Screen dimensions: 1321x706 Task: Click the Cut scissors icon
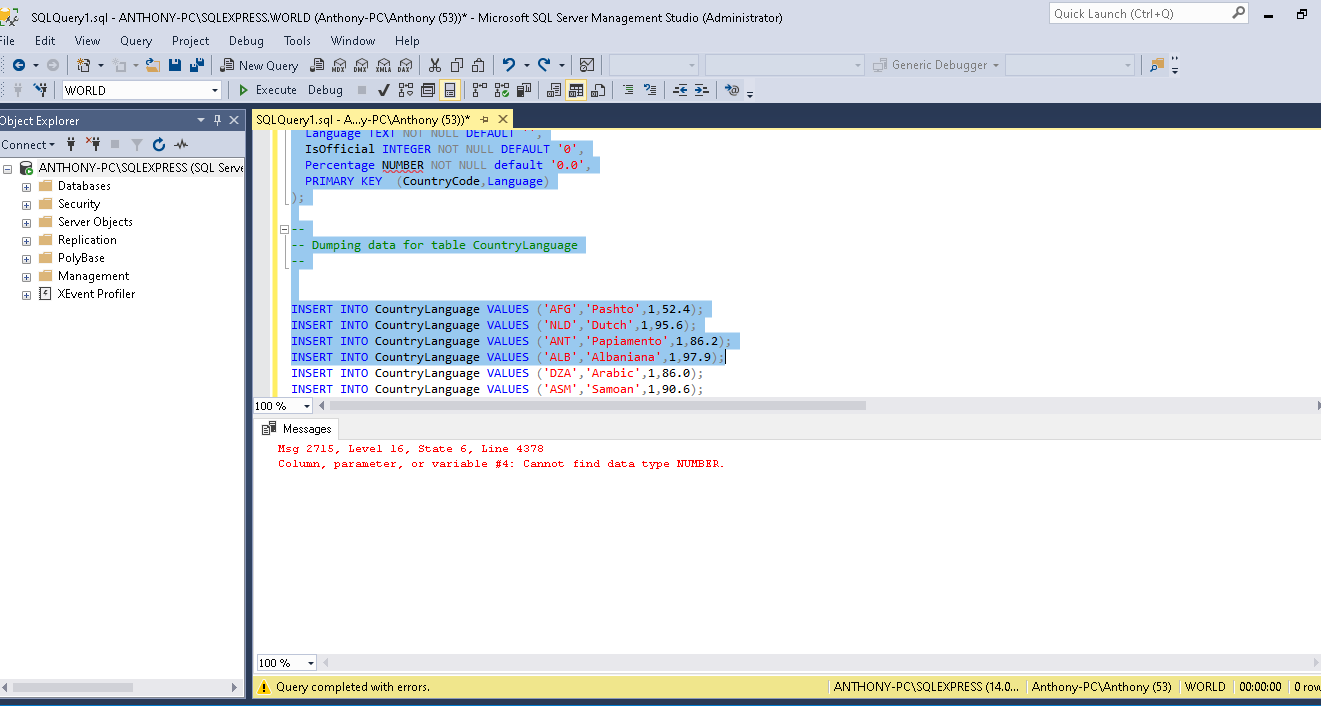click(434, 65)
